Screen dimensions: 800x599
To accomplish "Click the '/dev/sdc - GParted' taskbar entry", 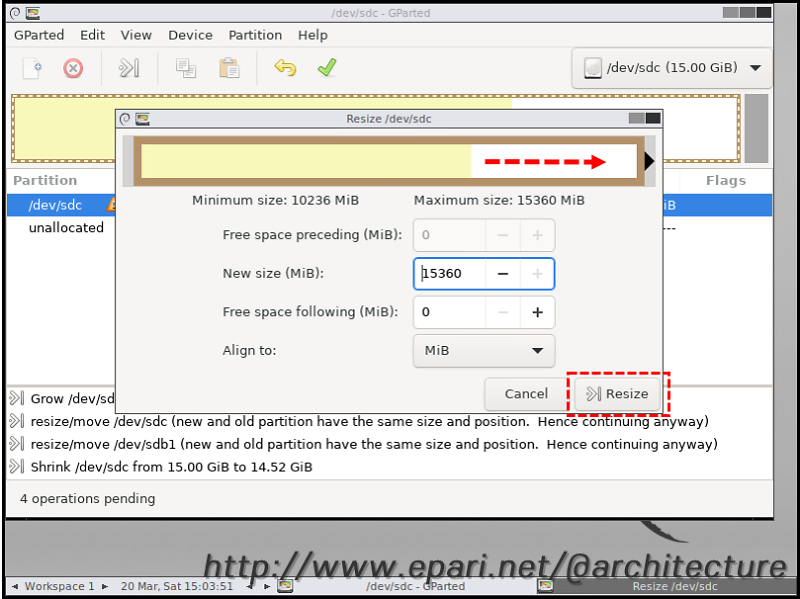I will (x=415, y=586).
